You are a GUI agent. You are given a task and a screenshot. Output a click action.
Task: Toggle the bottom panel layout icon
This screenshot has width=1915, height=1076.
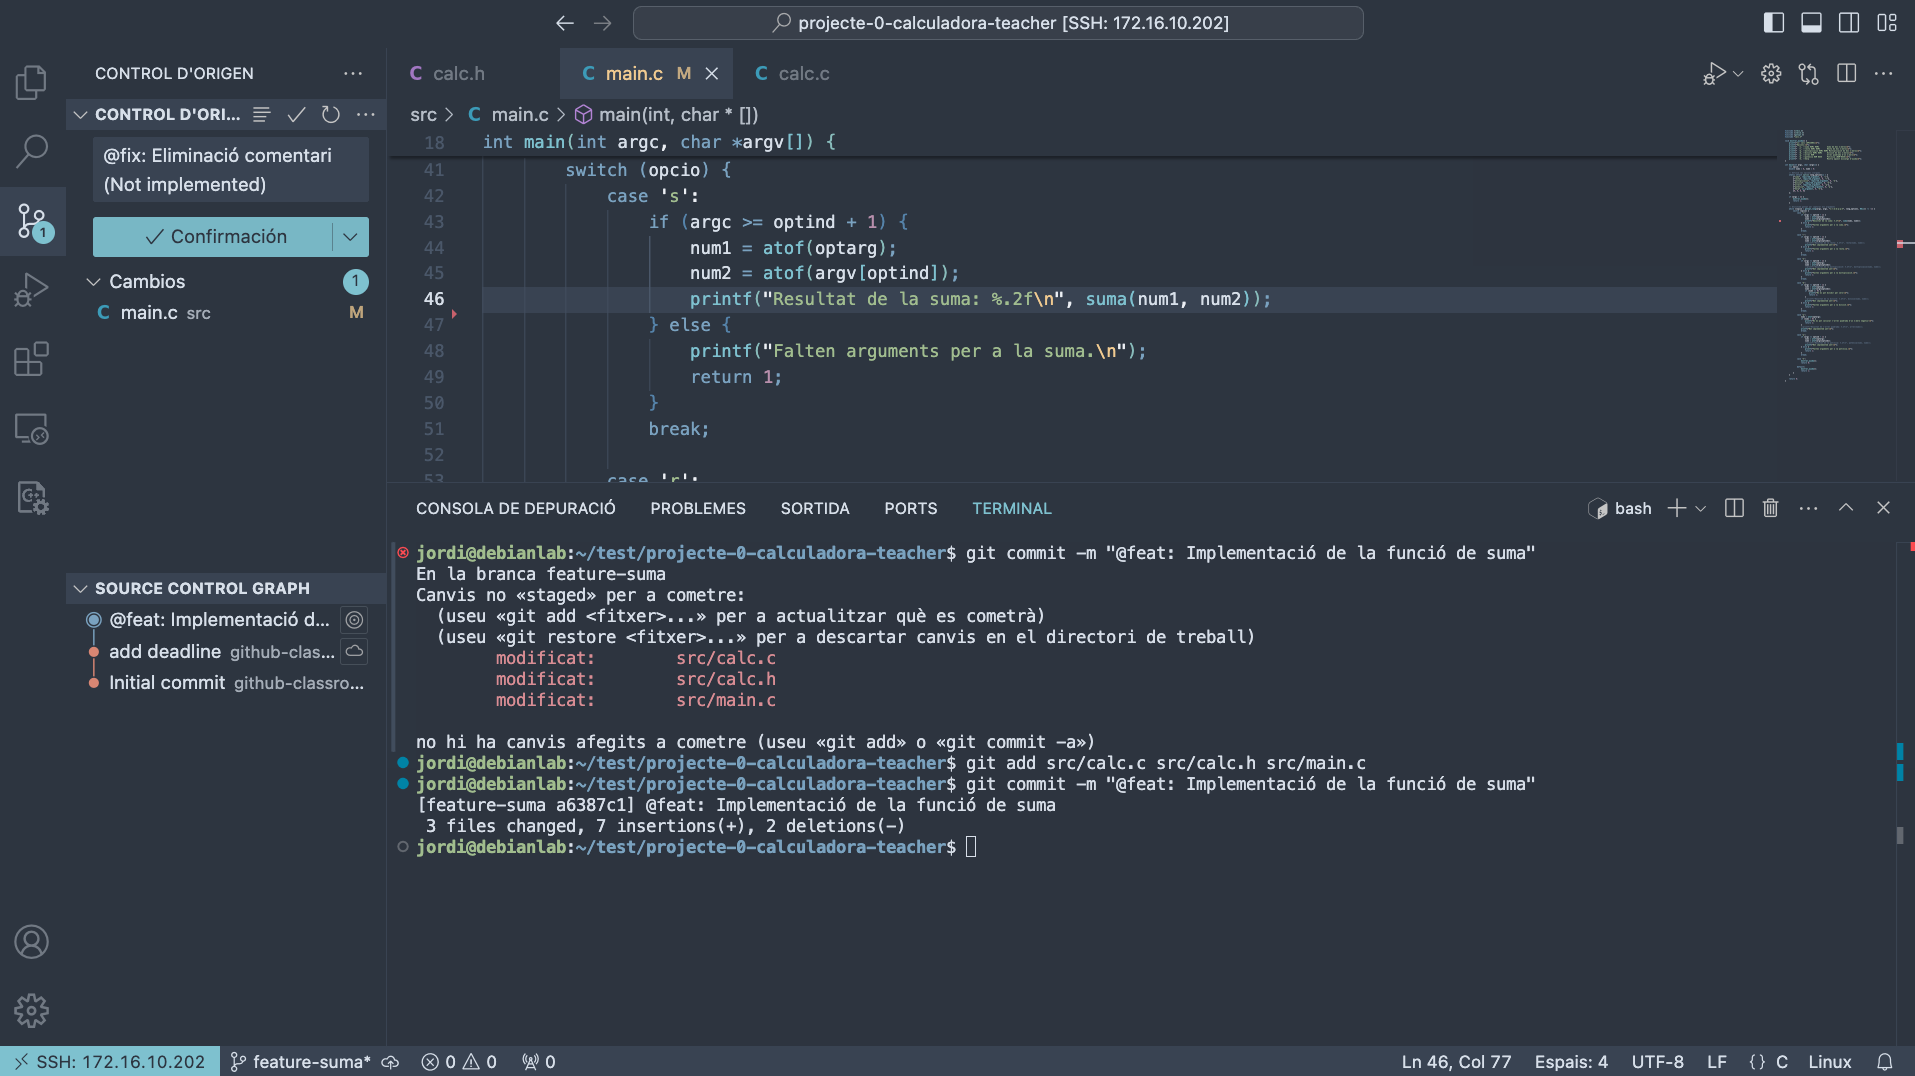coord(1811,22)
